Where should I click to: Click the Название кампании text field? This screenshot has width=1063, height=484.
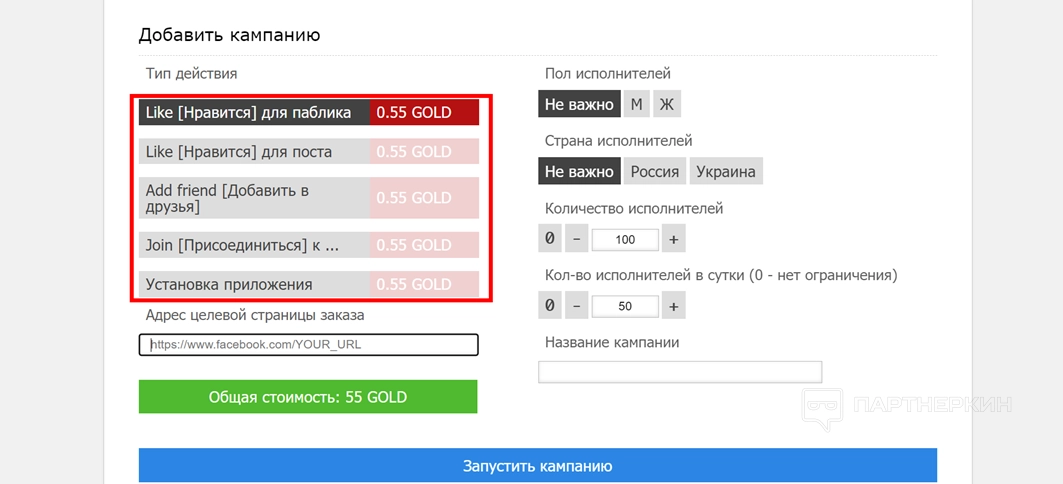[x=680, y=372]
